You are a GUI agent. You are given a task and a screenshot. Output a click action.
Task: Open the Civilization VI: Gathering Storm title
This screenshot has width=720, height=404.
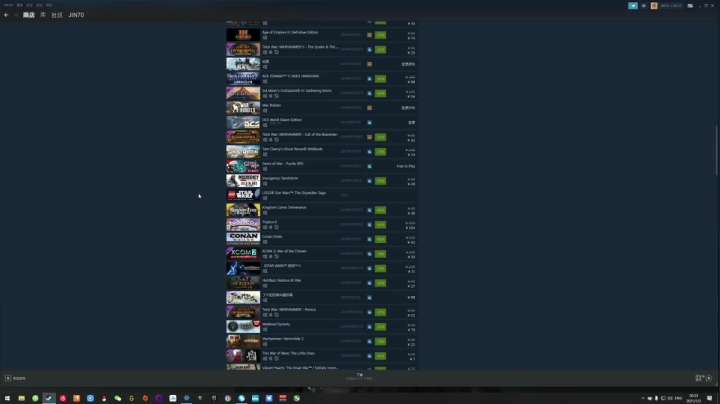pos(297,91)
